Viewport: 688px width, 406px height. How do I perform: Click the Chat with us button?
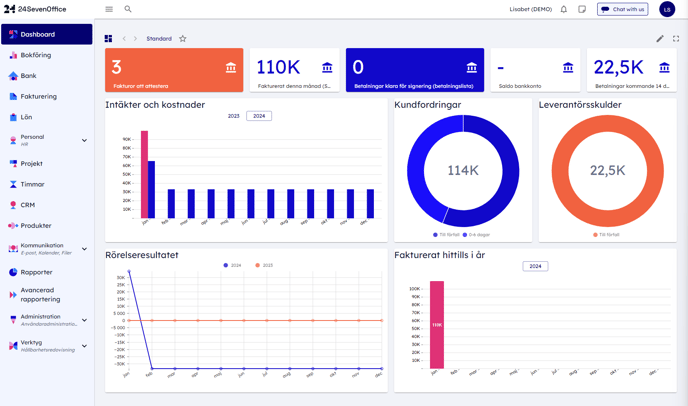(622, 9)
